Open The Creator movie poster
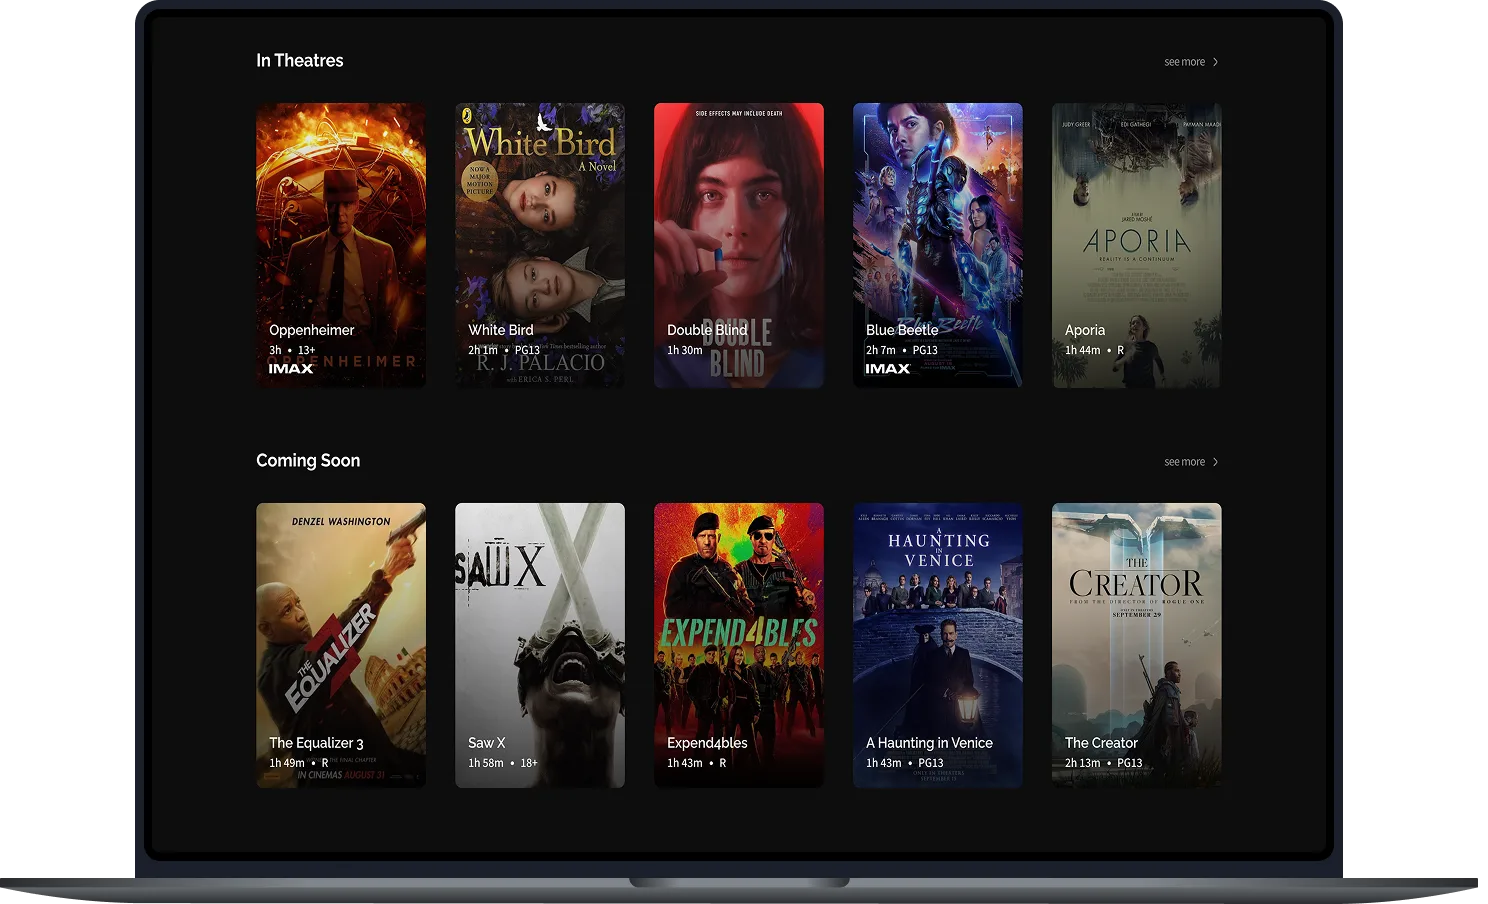This screenshot has height=904, width=1488. [x=1137, y=645]
